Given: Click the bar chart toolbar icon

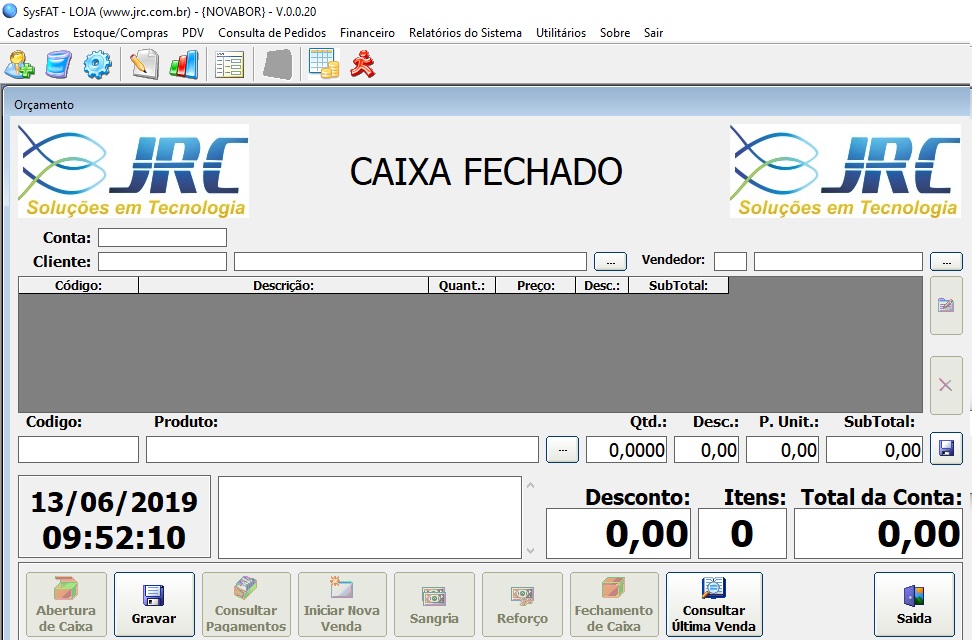Looking at the screenshot, I should tap(184, 64).
